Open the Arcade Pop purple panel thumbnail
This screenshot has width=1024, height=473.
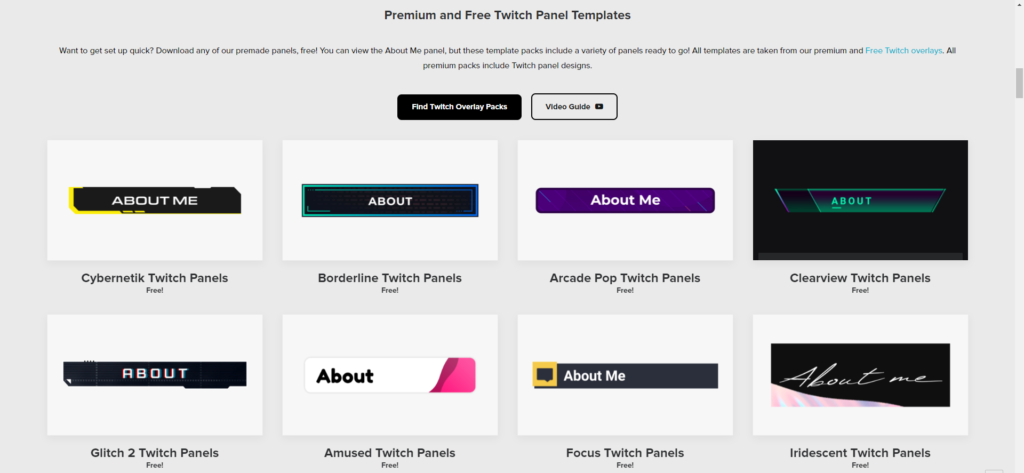625,200
